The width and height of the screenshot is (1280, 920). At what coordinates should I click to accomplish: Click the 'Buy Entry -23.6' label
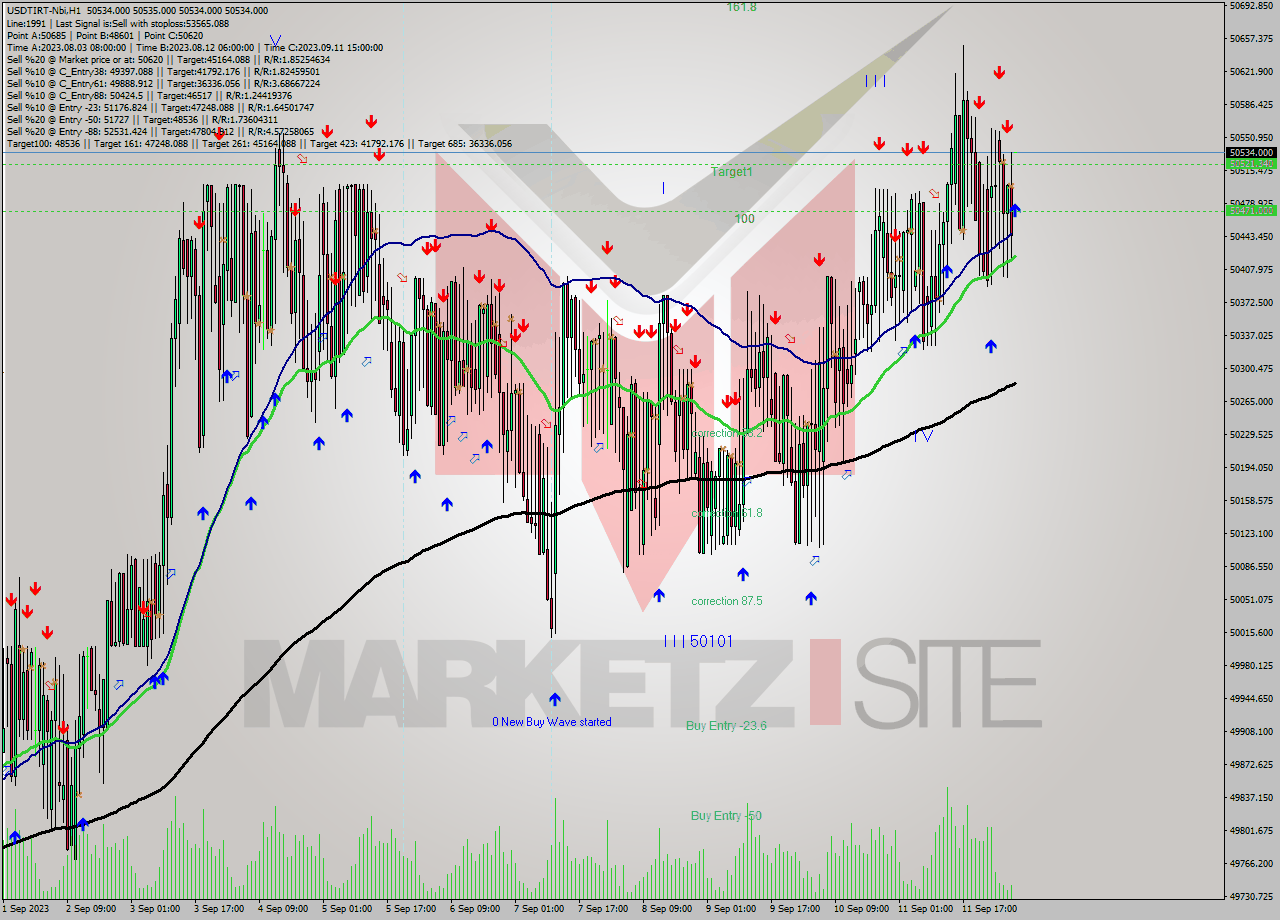tap(726, 725)
